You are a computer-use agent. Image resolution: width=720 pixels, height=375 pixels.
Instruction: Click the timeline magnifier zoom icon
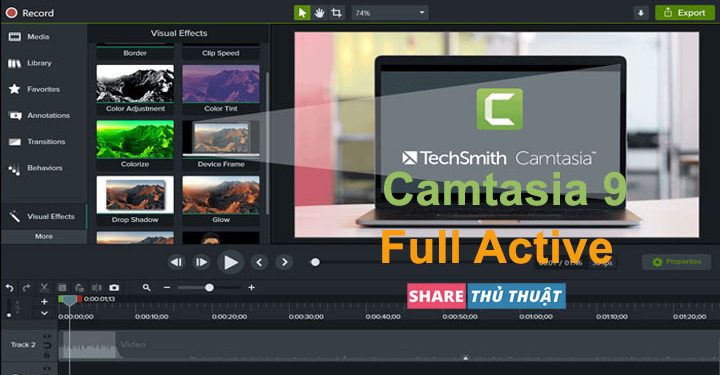point(146,288)
